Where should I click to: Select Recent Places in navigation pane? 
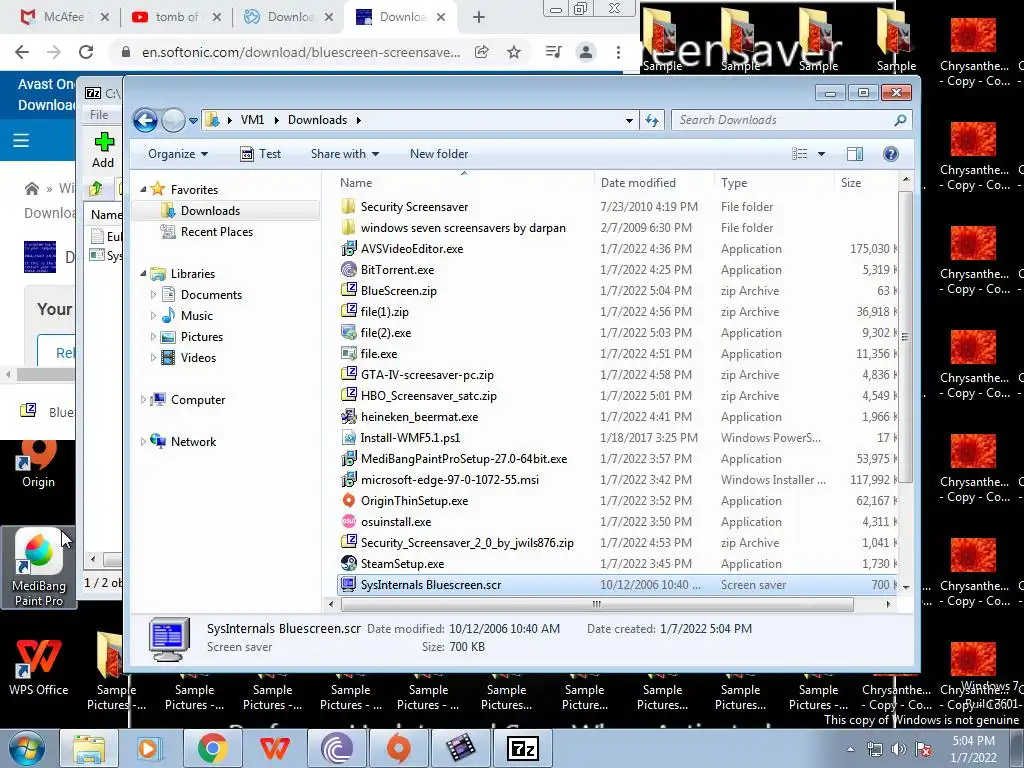click(216, 232)
